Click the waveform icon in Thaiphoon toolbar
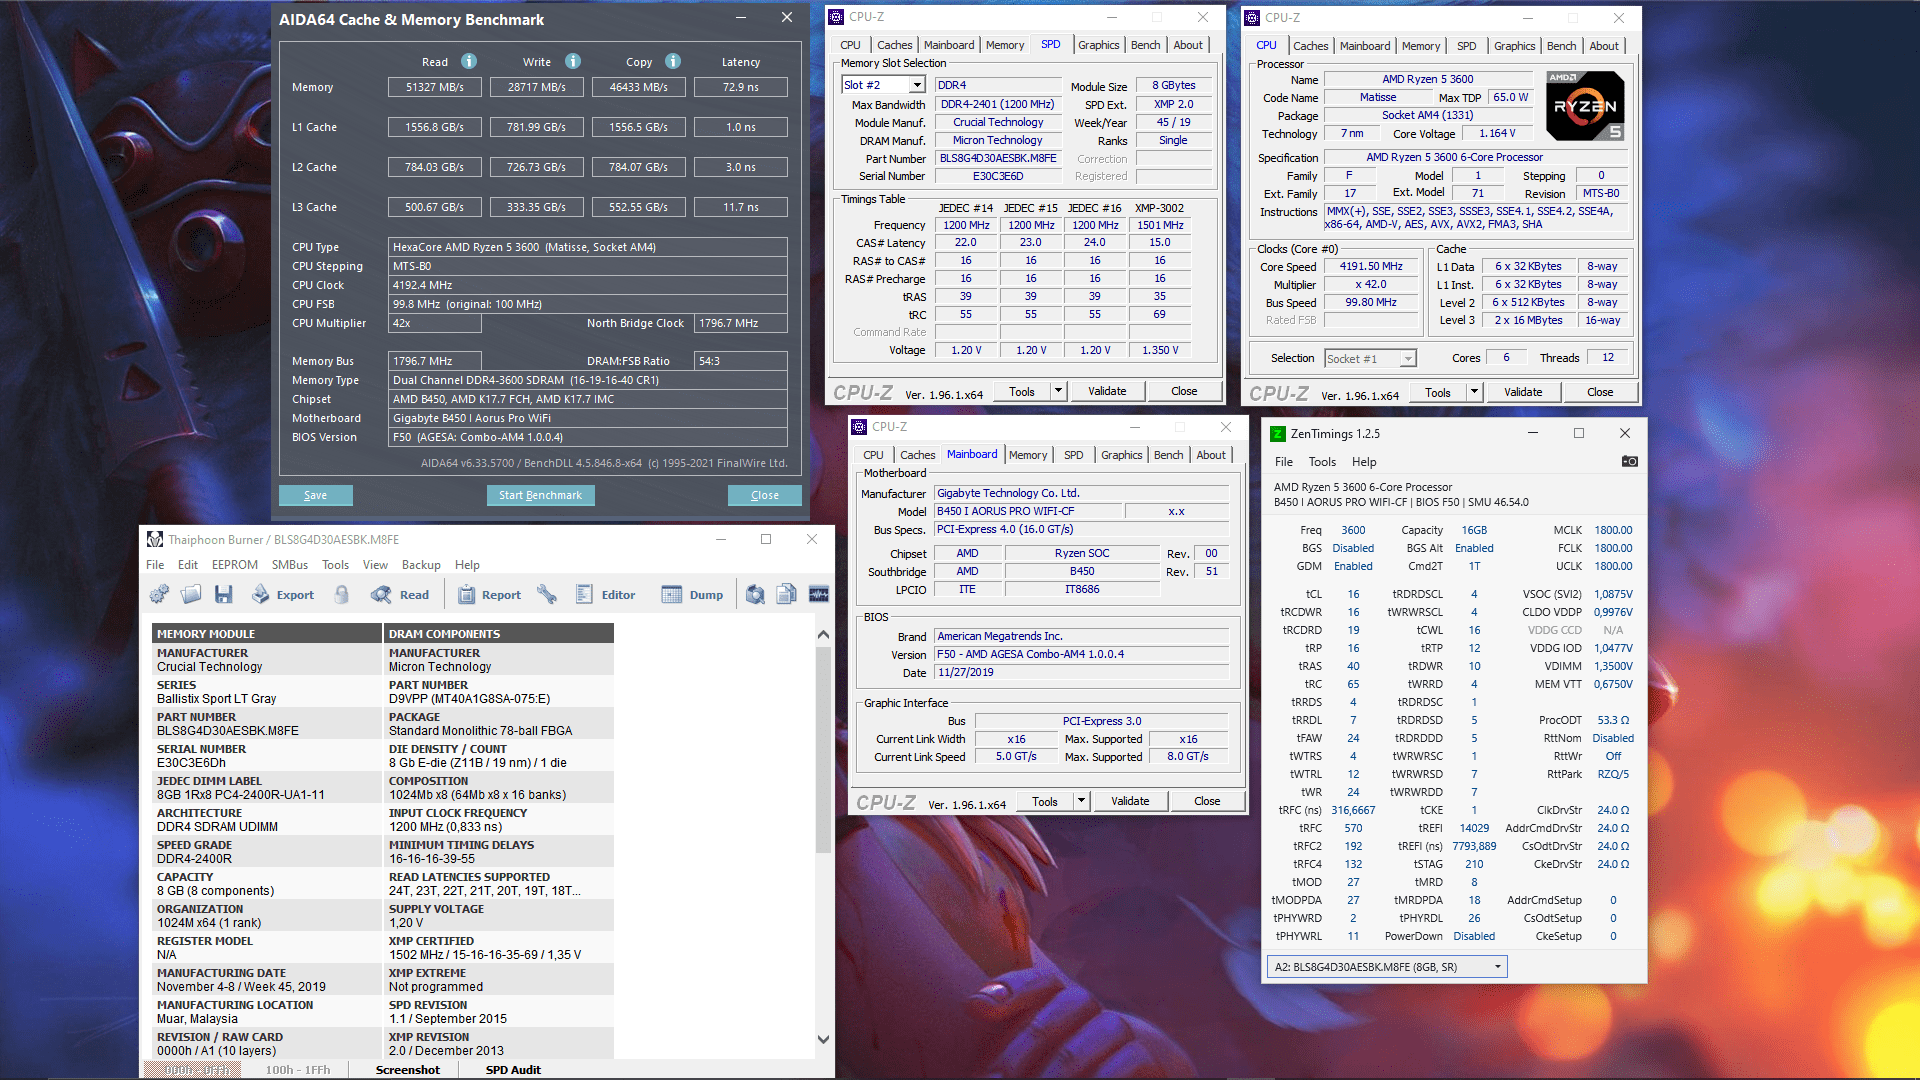Image resolution: width=1920 pixels, height=1080 pixels. tap(819, 594)
